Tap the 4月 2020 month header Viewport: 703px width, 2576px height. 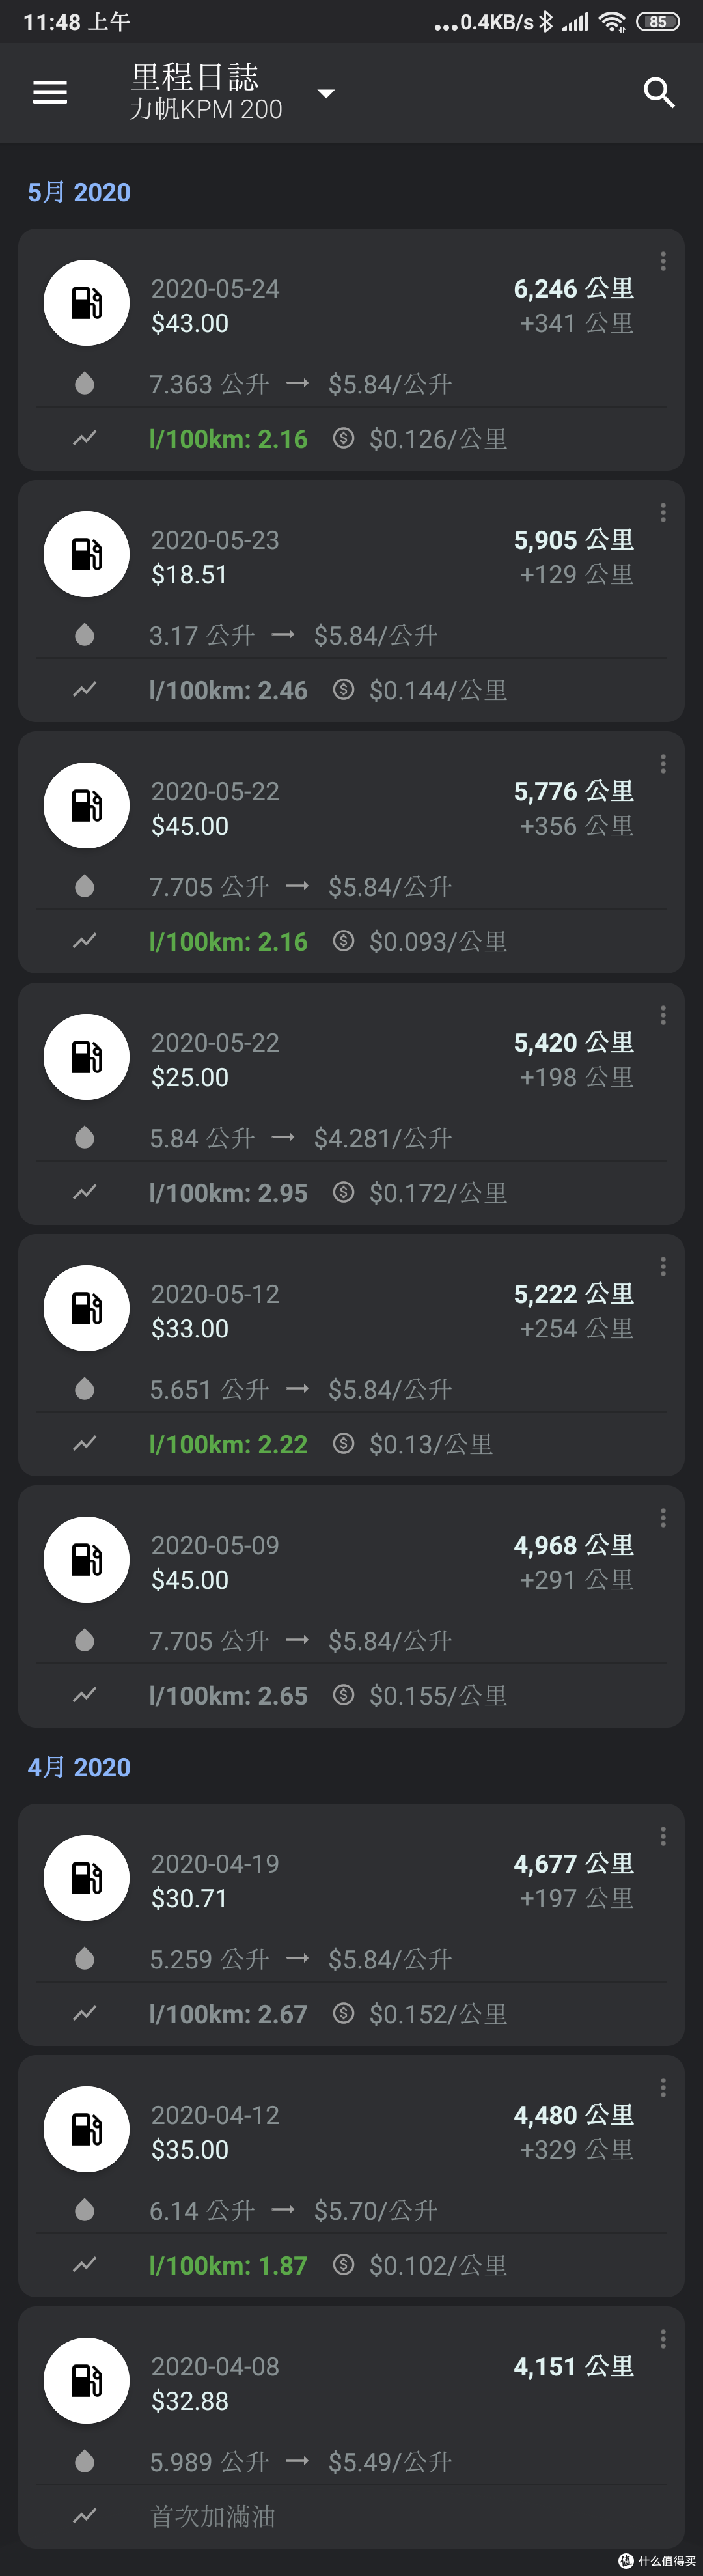coord(79,1767)
